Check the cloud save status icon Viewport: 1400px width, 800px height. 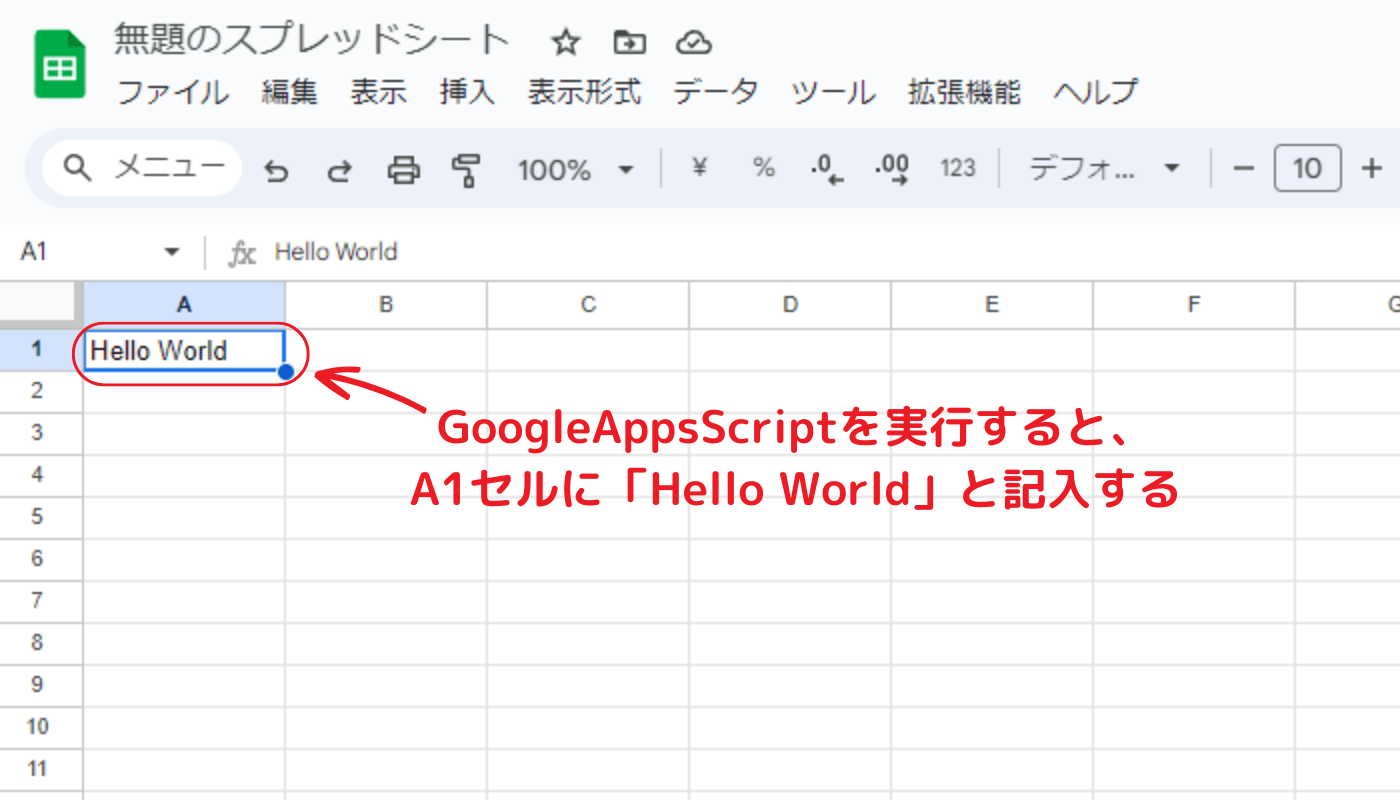point(693,42)
